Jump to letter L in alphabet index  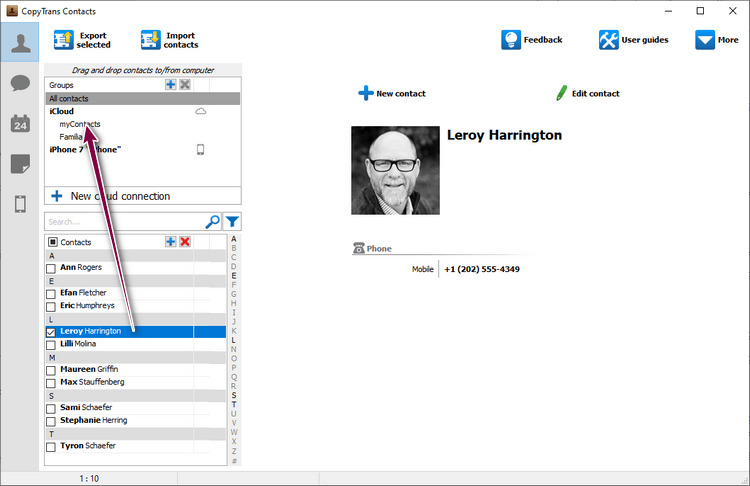[234, 340]
